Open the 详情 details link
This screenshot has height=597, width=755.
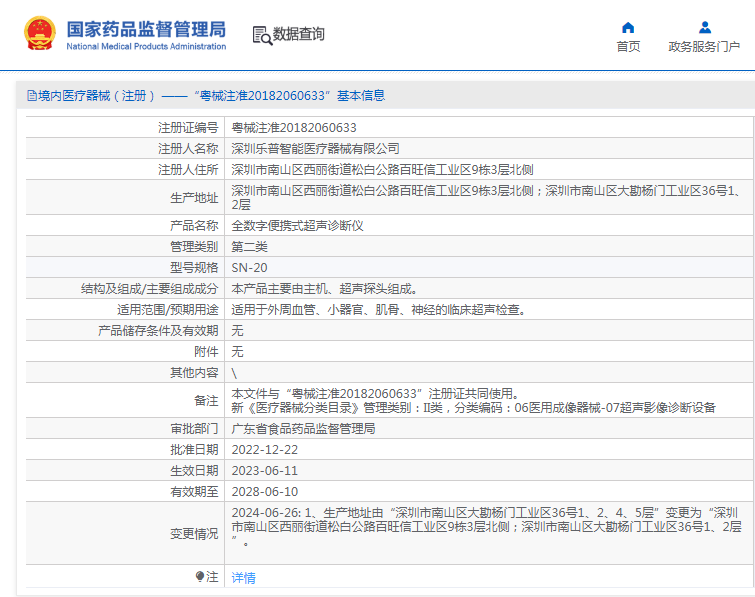[x=244, y=578]
